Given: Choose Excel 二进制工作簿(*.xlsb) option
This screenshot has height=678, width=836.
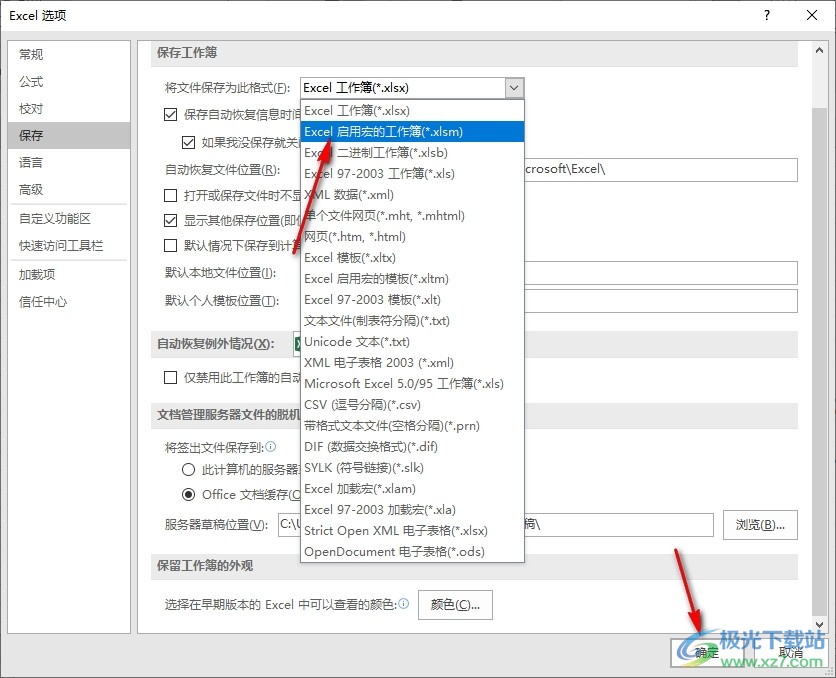Looking at the screenshot, I should [412, 152].
